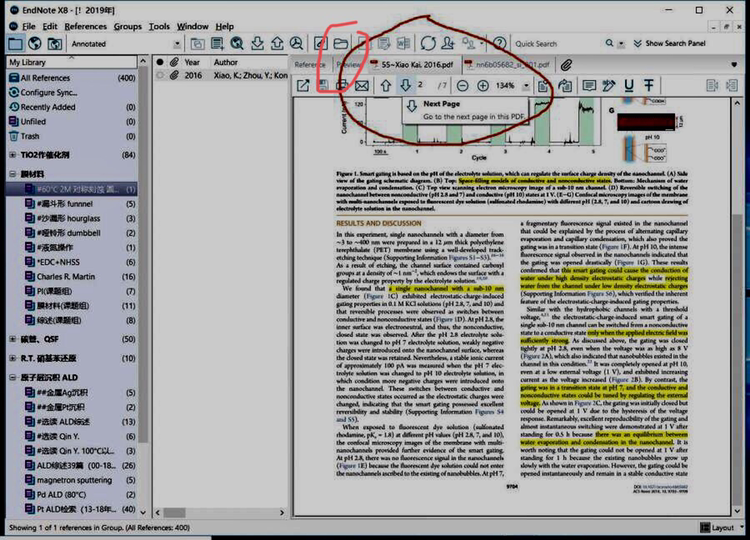Select Configure Sync in My Library
The height and width of the screenshot is (540, 750).
point(48,92)
